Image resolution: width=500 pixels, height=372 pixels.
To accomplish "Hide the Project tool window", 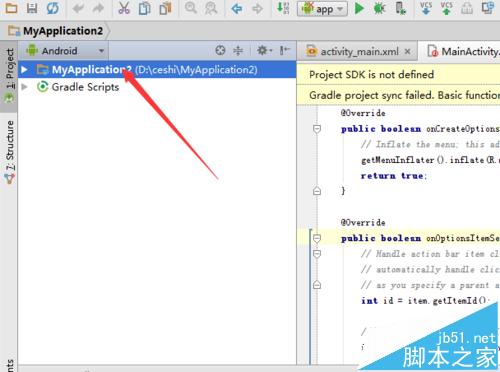I will [284, 51].
